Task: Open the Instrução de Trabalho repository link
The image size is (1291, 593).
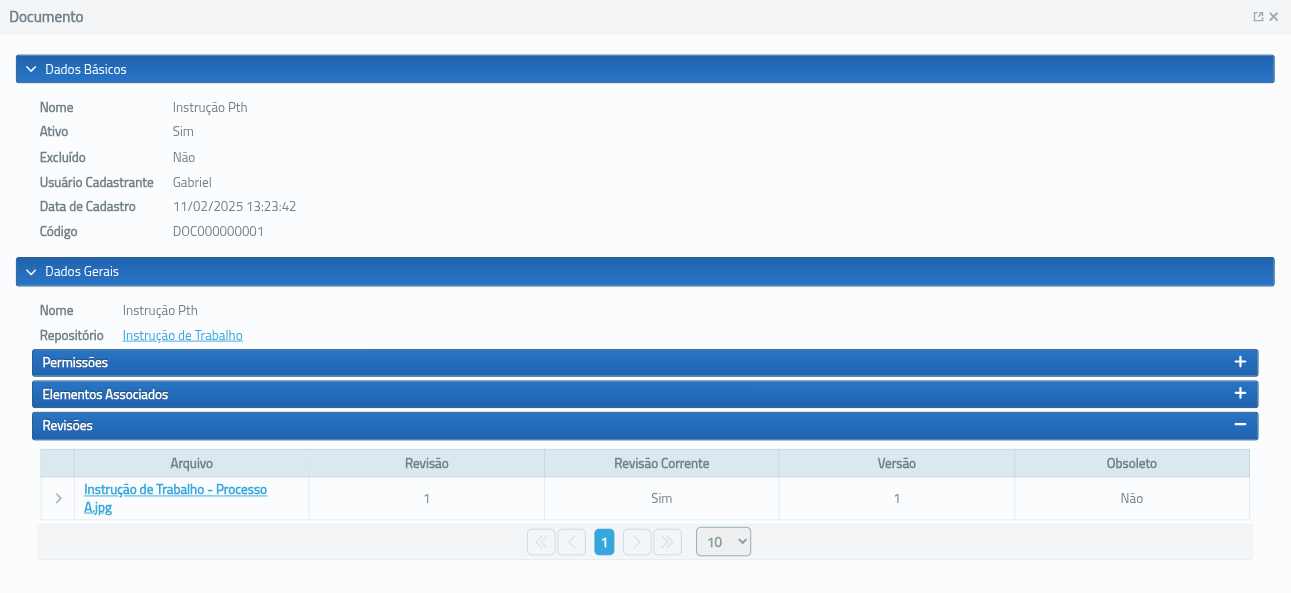Action: coord(182,336)
